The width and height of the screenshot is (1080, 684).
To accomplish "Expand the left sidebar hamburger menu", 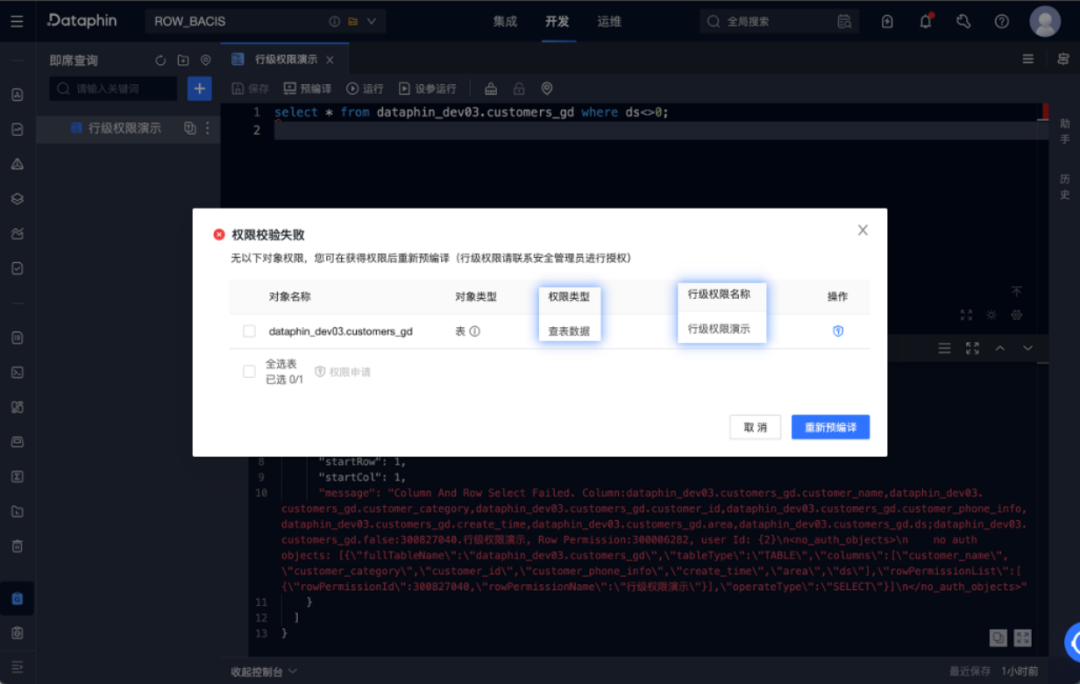I will (16, 20).
